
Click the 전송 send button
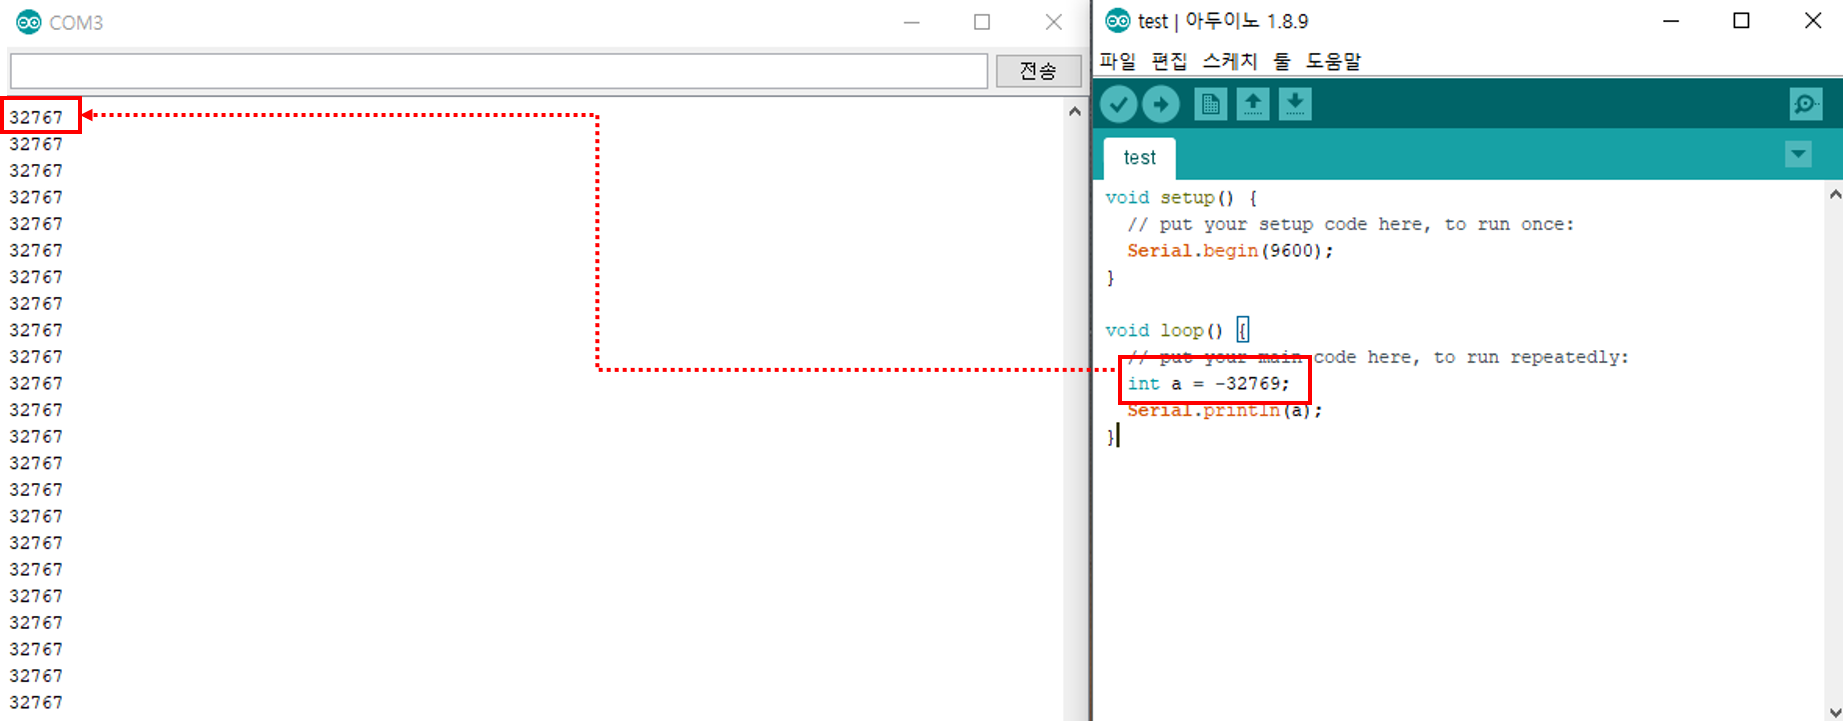(1038, 71)
